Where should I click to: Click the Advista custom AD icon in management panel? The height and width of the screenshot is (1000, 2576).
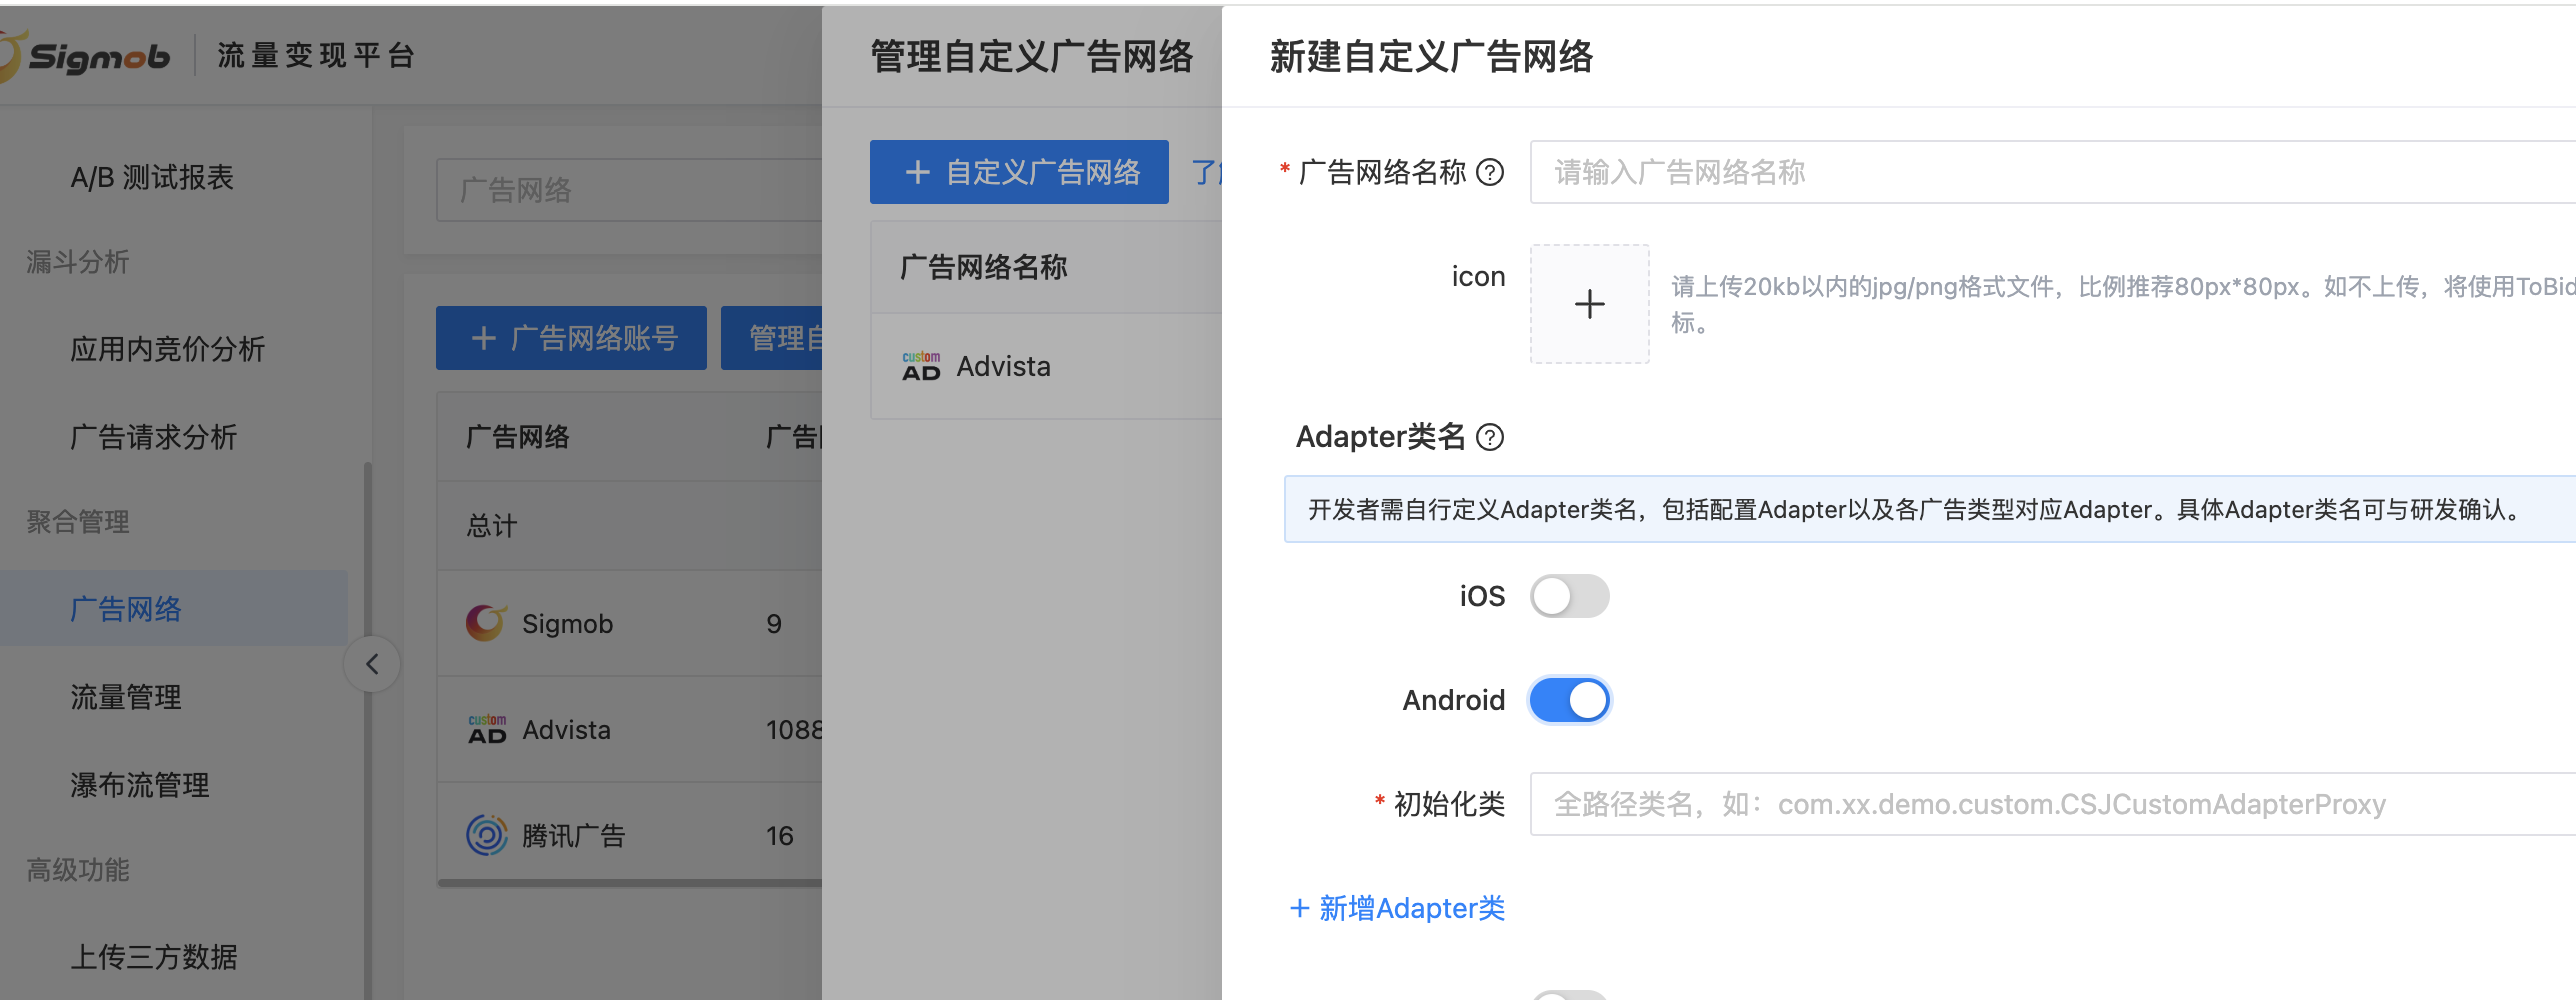[921, 367]
